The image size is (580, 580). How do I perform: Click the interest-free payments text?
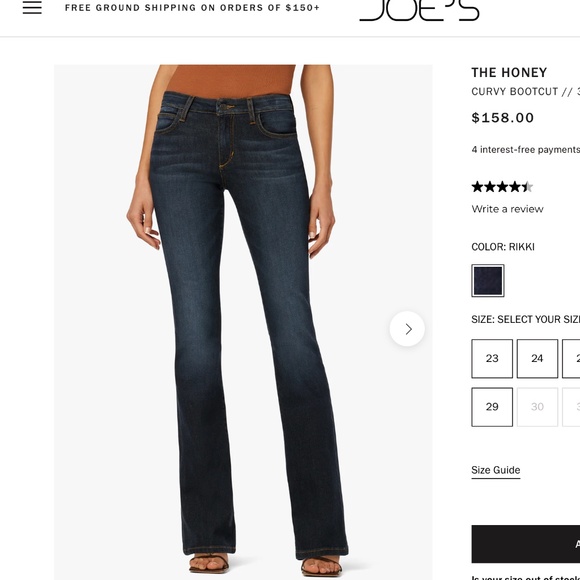pyautogui.click(x=526, y=149)
